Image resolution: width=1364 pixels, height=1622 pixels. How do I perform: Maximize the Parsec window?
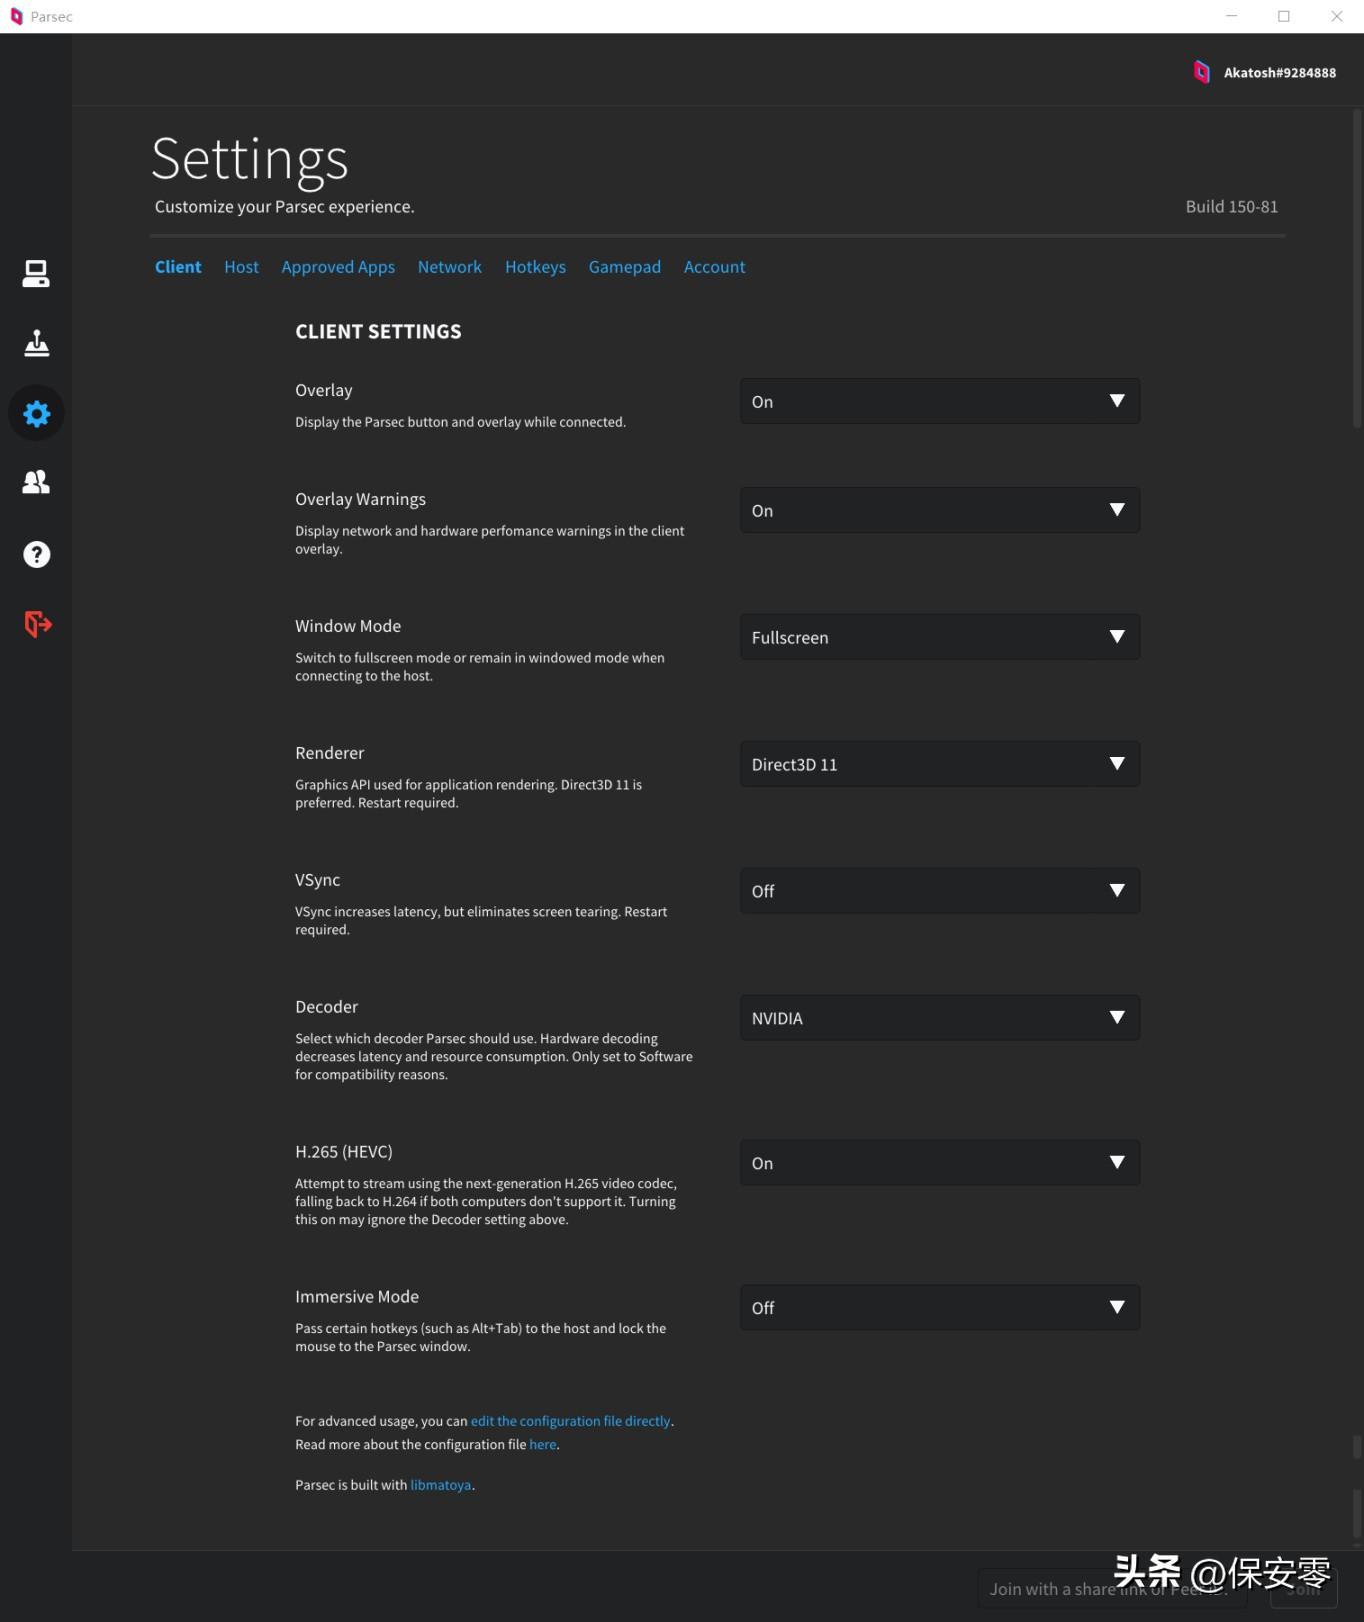click(1284, 16)
